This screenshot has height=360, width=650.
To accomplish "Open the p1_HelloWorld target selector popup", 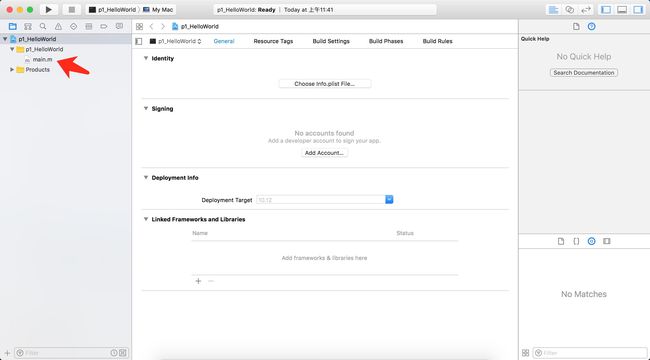I will 176,41.
